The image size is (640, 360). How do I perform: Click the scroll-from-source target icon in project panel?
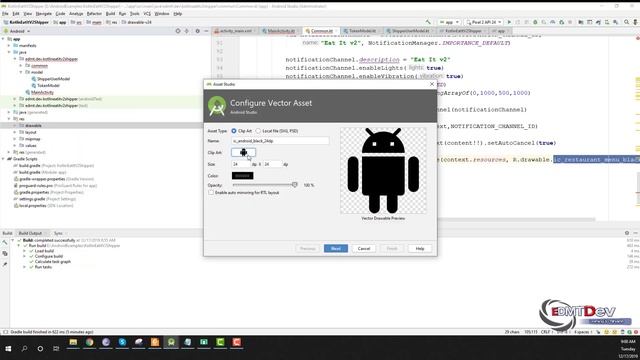[x=178, y=31]
